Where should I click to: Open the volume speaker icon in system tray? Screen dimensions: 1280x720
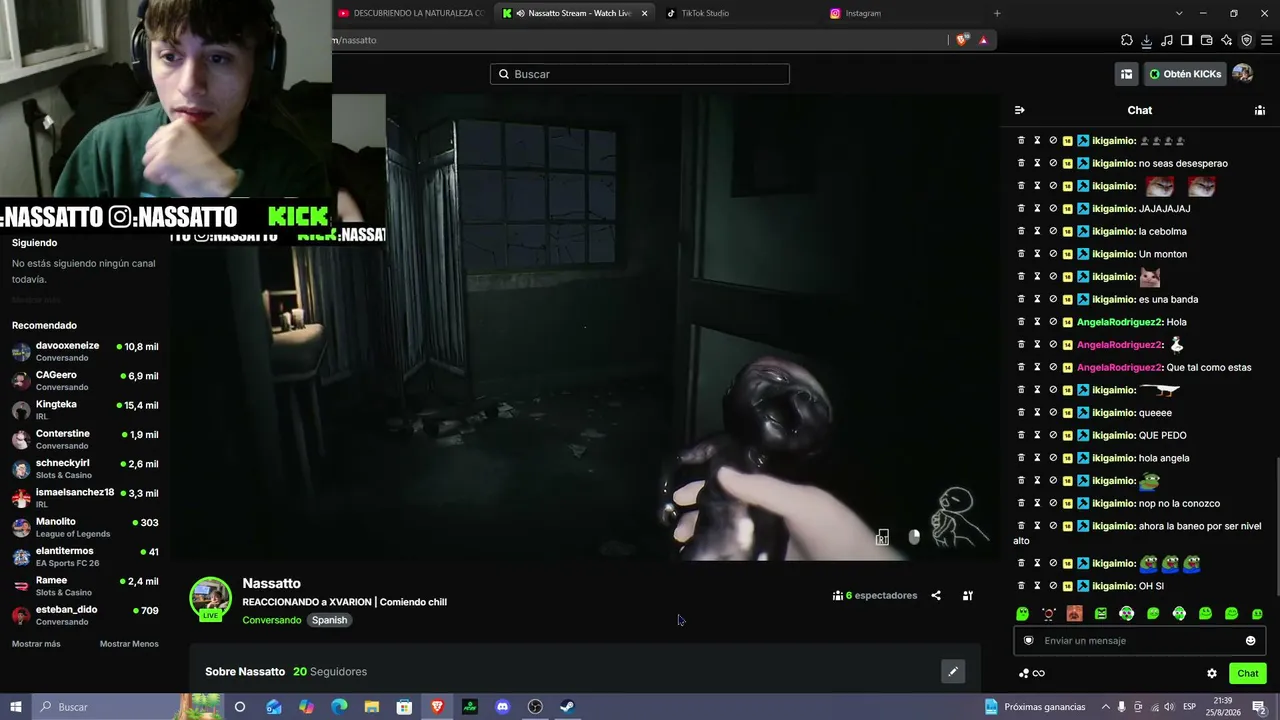[1170, 707]
